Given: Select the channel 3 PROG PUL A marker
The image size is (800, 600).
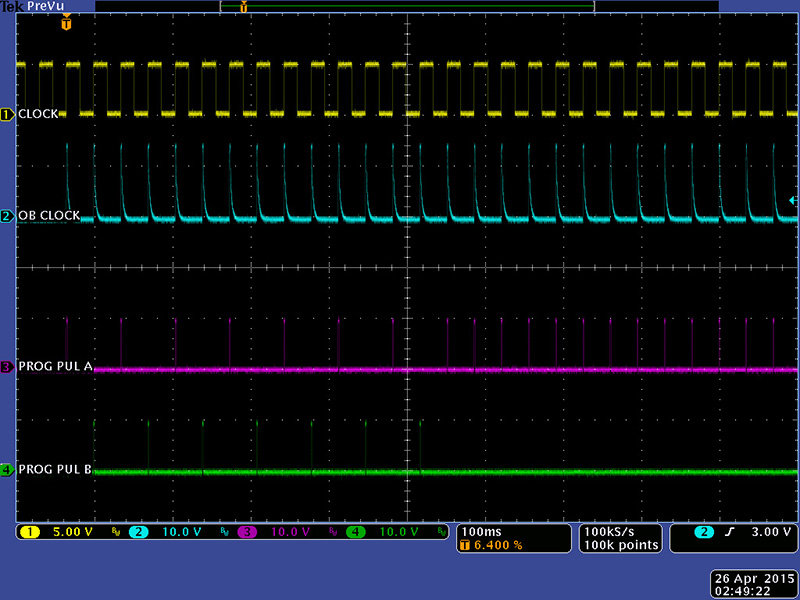Looking at the screenshot, I should click(8, 367).
